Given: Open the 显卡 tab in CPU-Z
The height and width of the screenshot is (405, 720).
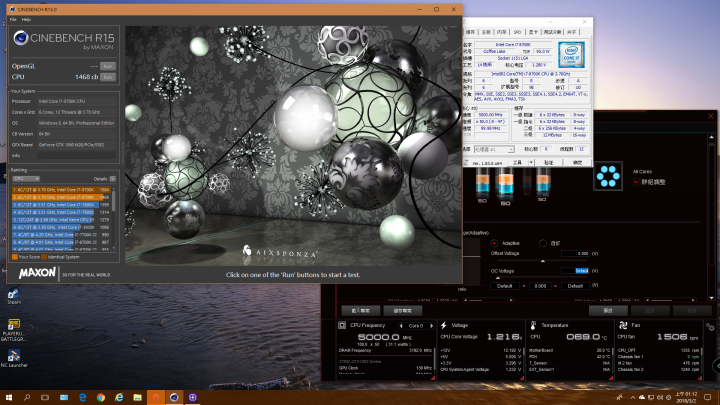Looking at the screenshot, I should click(x=533, y=32).
